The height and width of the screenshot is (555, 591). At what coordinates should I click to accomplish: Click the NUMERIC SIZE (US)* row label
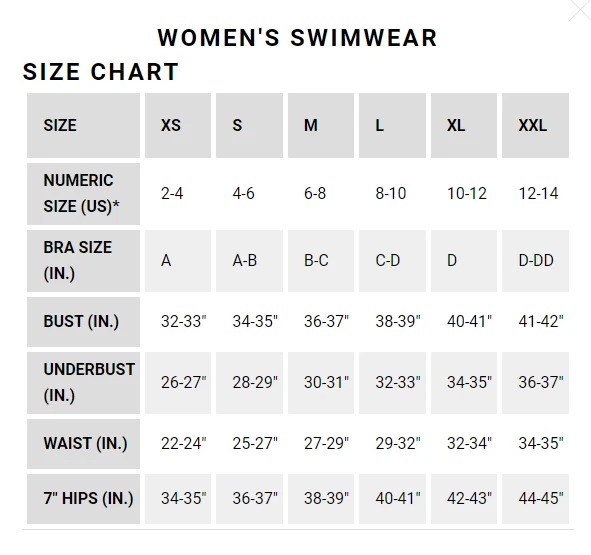pos(83,194)
